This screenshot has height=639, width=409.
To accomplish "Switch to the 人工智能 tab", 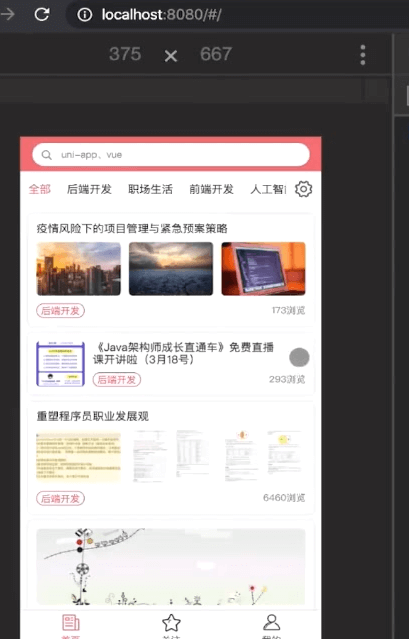I will pos(268,189).
